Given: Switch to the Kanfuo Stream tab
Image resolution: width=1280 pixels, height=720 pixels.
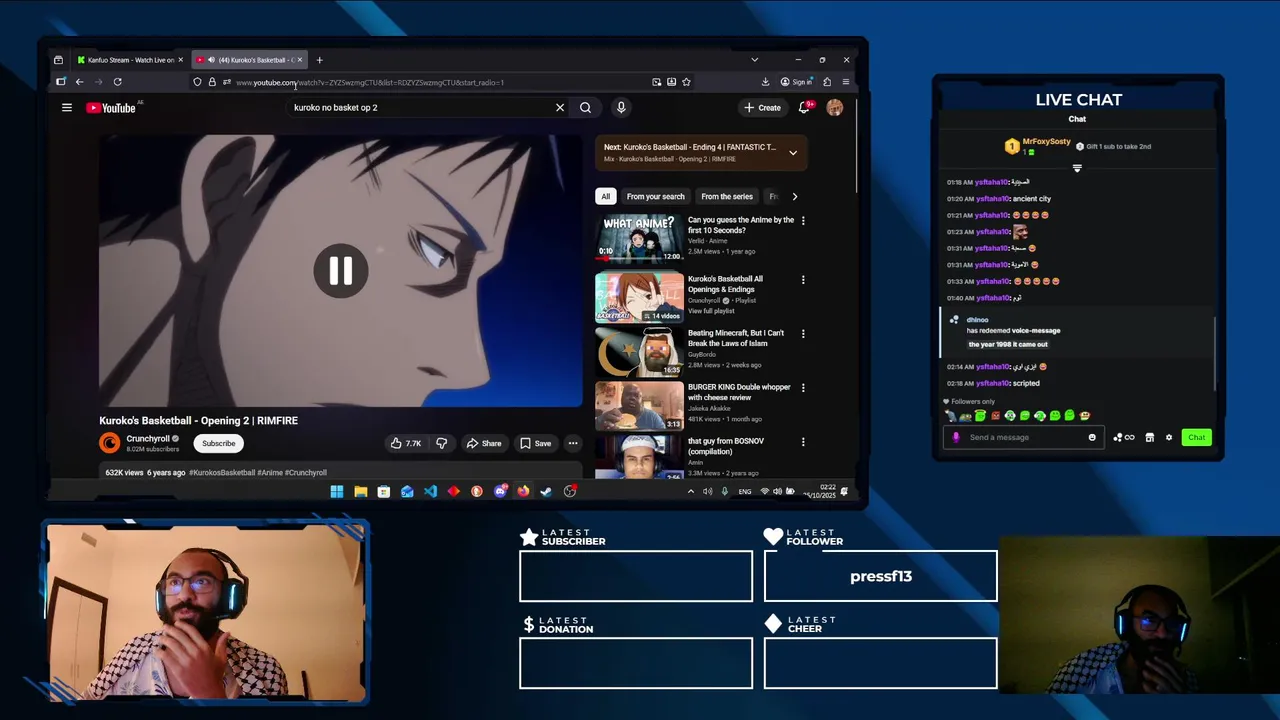Looking at the screenshot, I should tap(128, 60).
